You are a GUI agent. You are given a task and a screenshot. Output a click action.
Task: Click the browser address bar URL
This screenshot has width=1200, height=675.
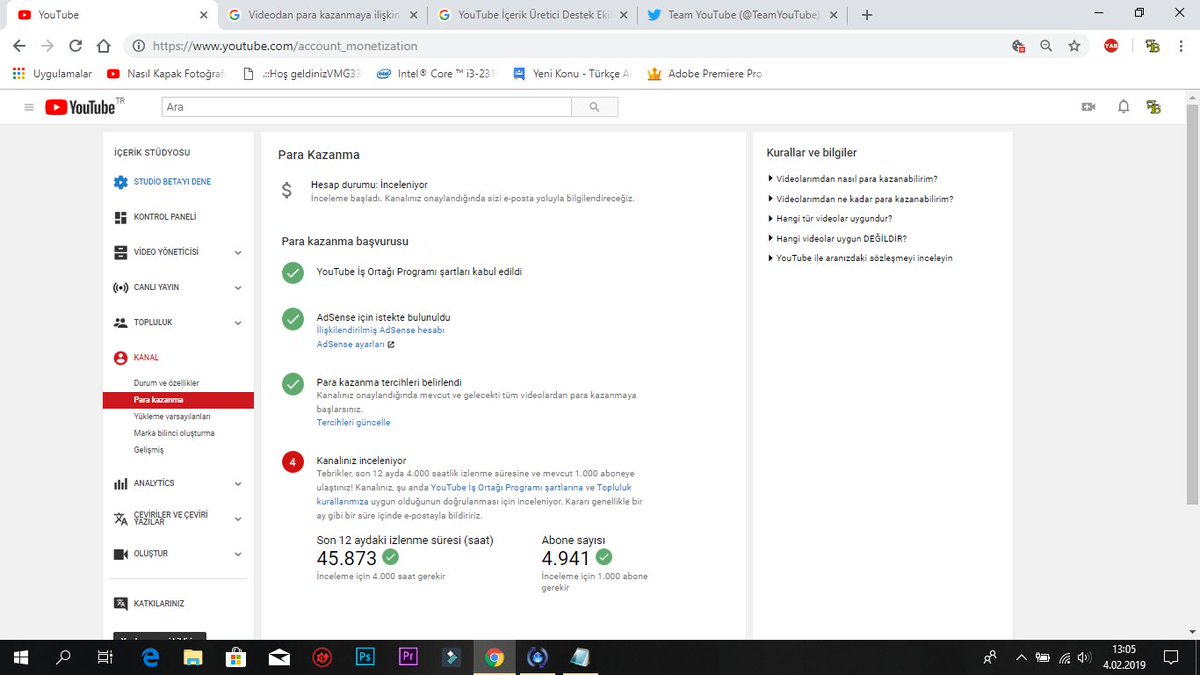[285, 46]
